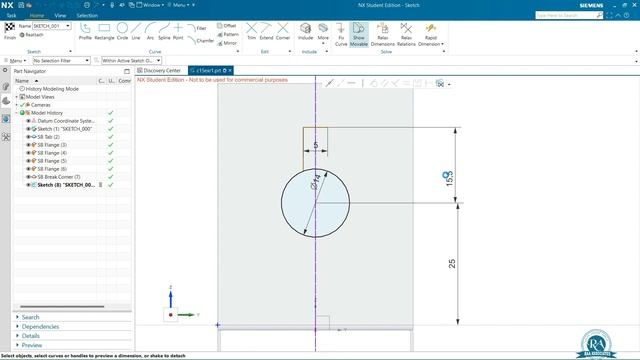Click the 15.5 dimension value
The height and width of the screenshot is (360, 640).
pyautogui.click(x=449, y=179)
